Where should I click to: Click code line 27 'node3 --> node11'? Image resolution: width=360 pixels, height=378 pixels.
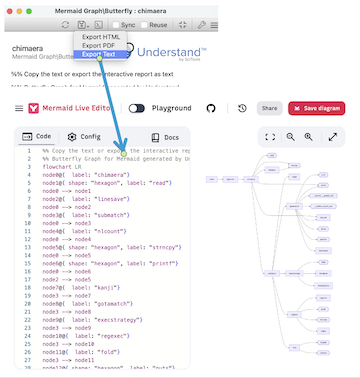tap(68, 360)
